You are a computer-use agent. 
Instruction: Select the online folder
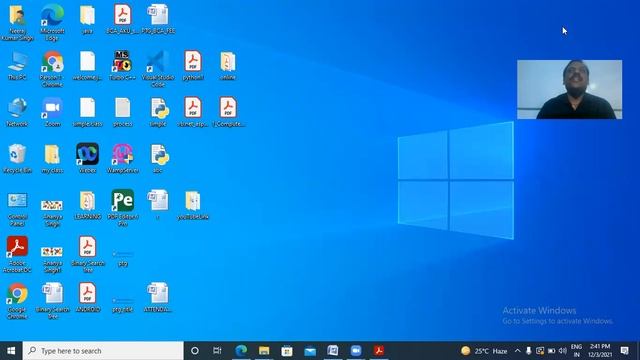pos(228,65)
